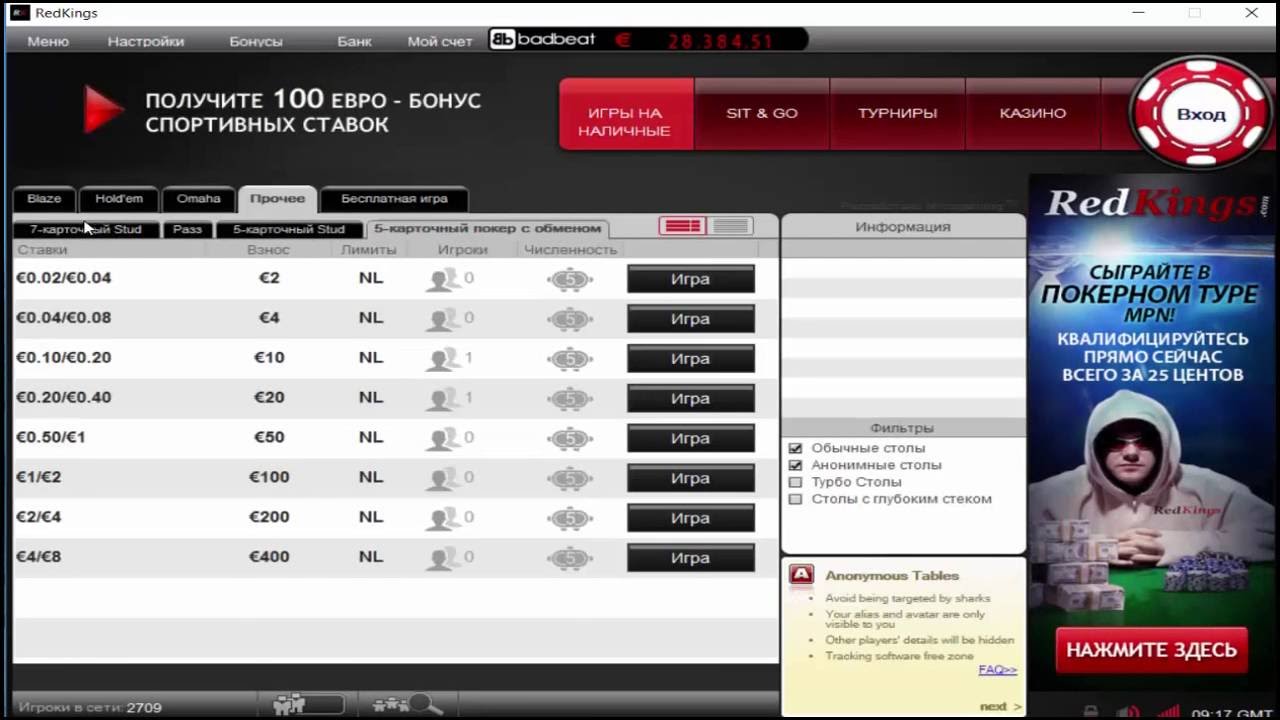The width and height of the screenshot is (1280, 720).
Task: Open the FAQ>> link
Action: (997, 670)
